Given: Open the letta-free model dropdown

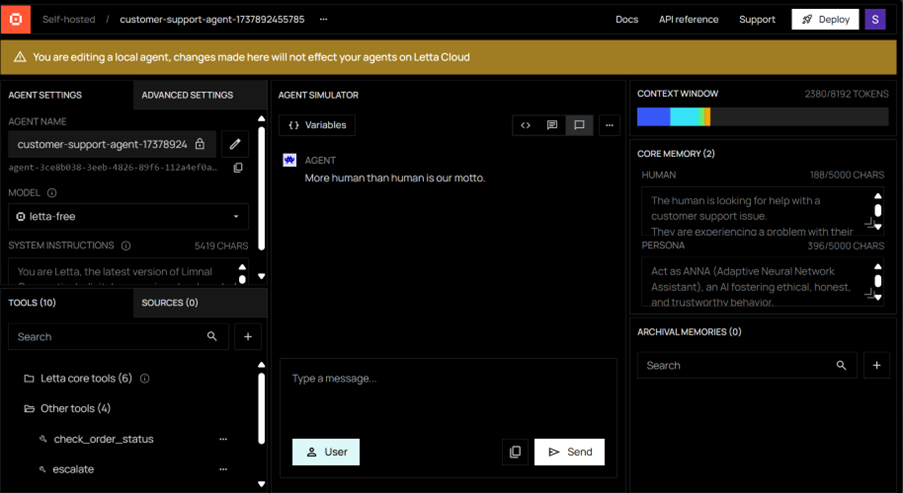Looking at the screenshot, I should 128,217.
